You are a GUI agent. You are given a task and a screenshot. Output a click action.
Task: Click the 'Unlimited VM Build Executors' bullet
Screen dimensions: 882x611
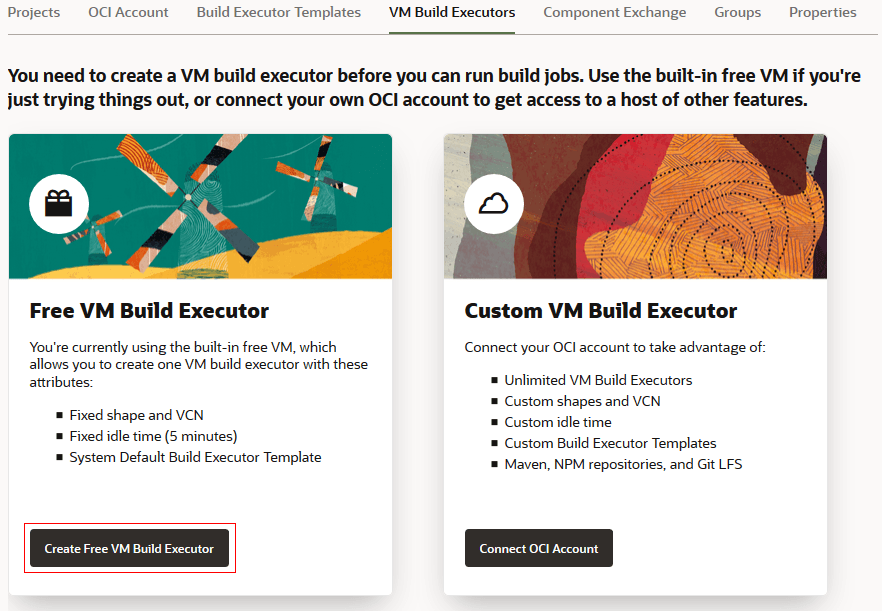coord(598,380)
